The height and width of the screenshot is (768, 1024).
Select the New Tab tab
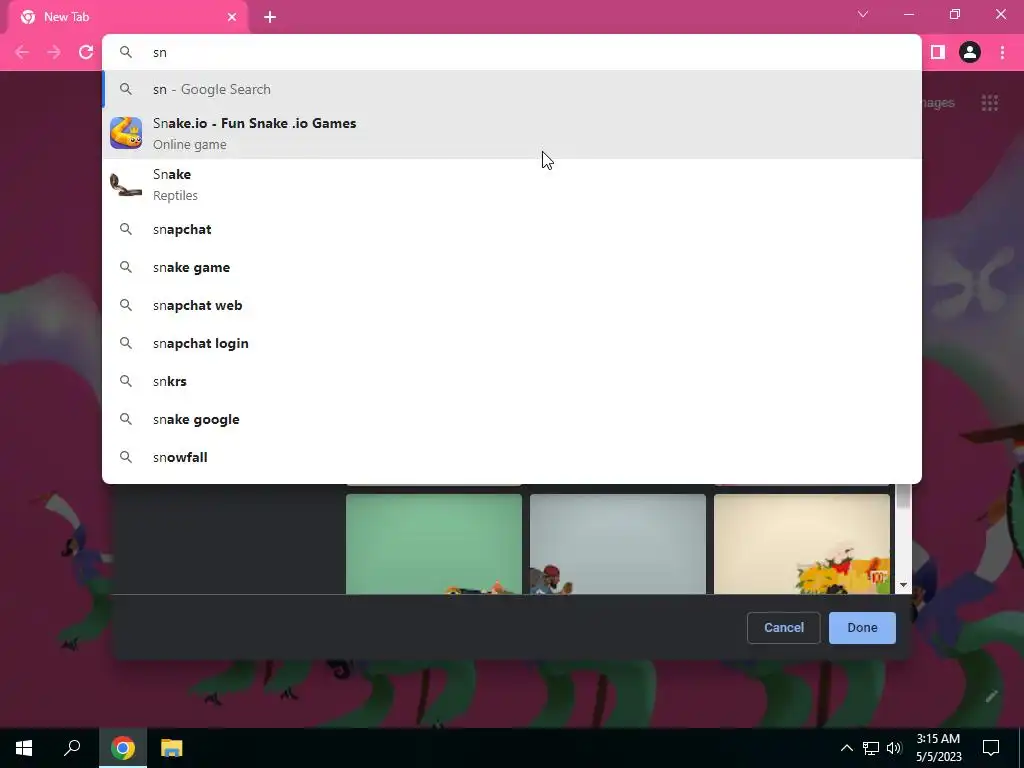[128, 17]
